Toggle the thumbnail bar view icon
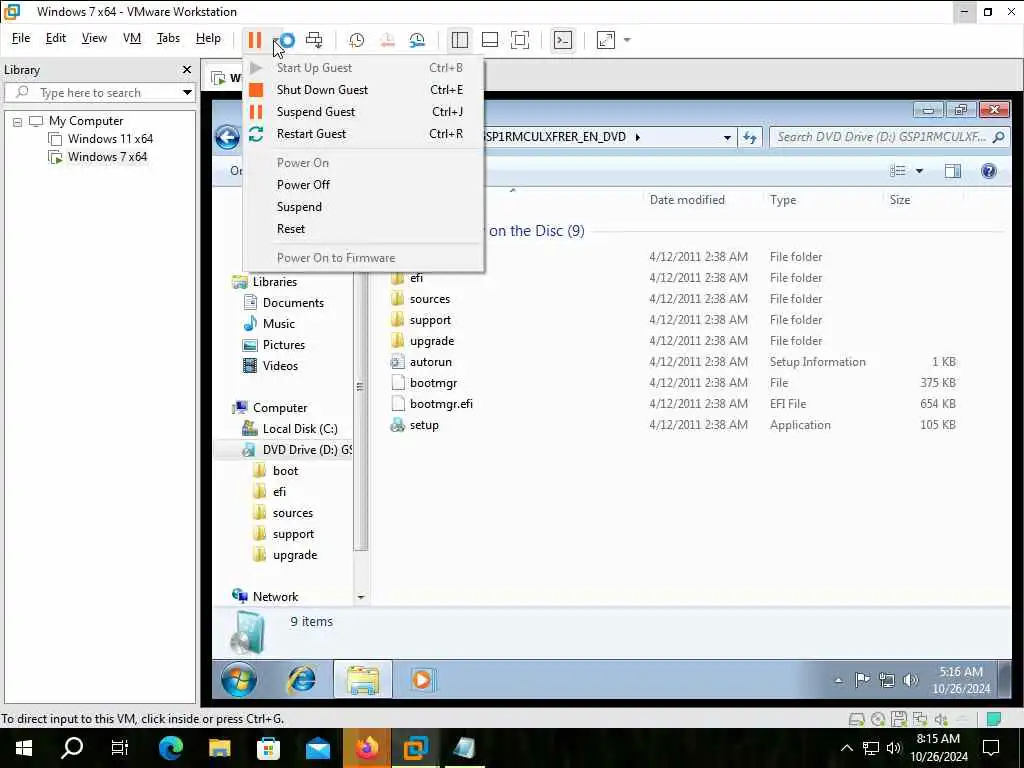 point(490,40)
